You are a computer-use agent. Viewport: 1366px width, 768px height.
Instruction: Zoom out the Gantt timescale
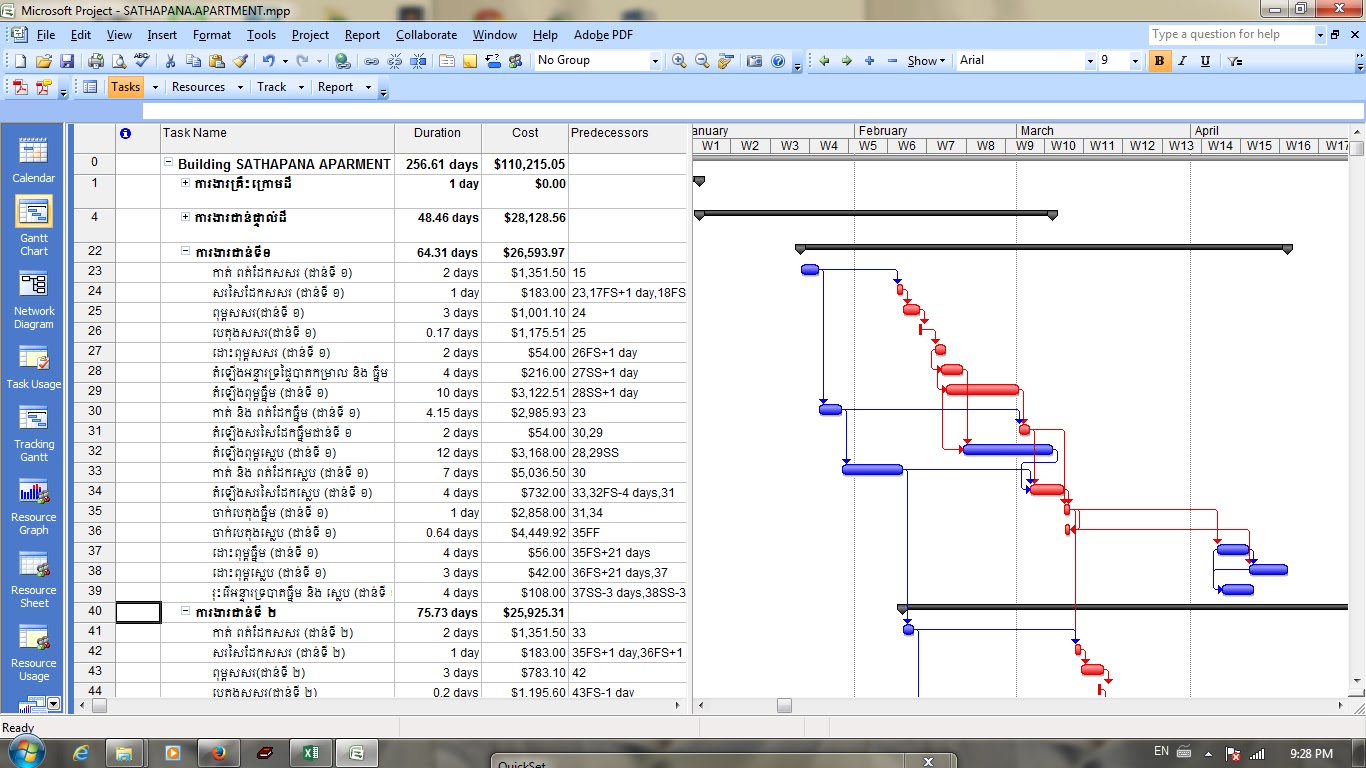coord(702,61)
